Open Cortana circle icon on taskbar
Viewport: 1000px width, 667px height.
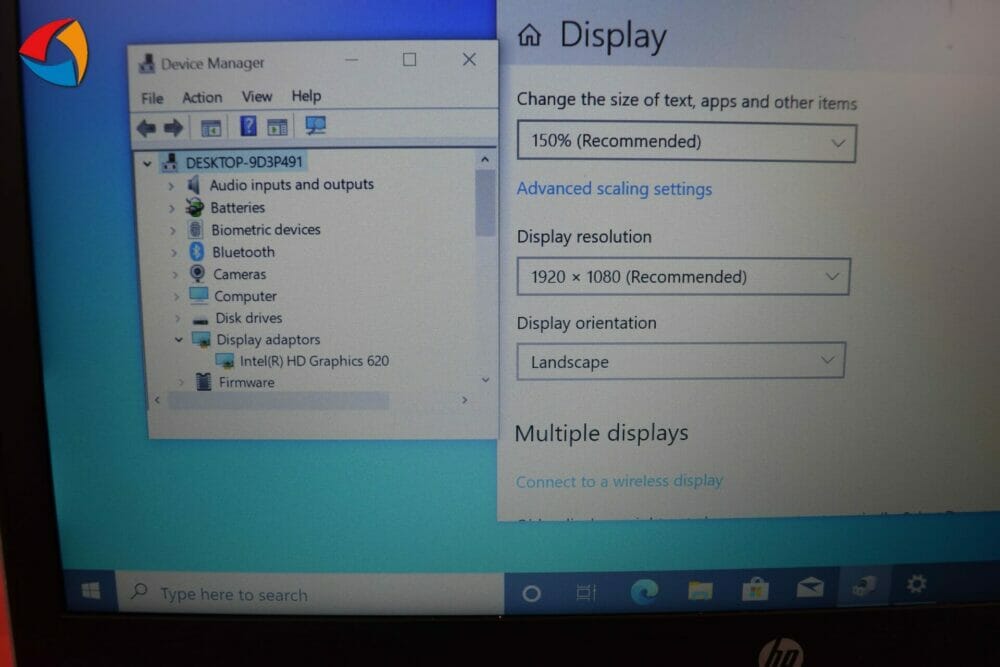pyautogui.click(x=531, y=594)
